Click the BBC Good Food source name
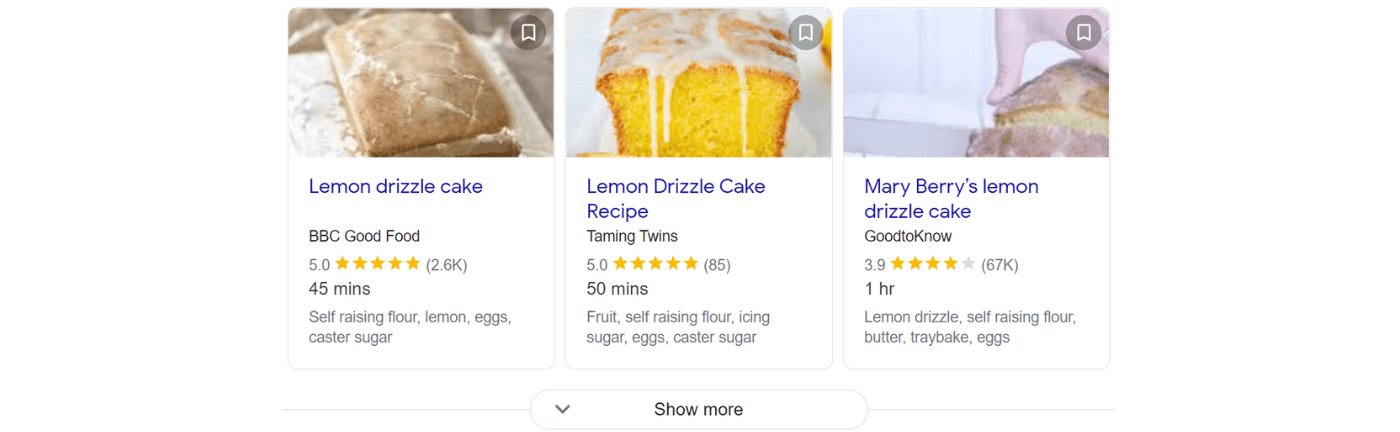Image resolution: width=1400 pixels, height=432 pixels. pos(364,237)
